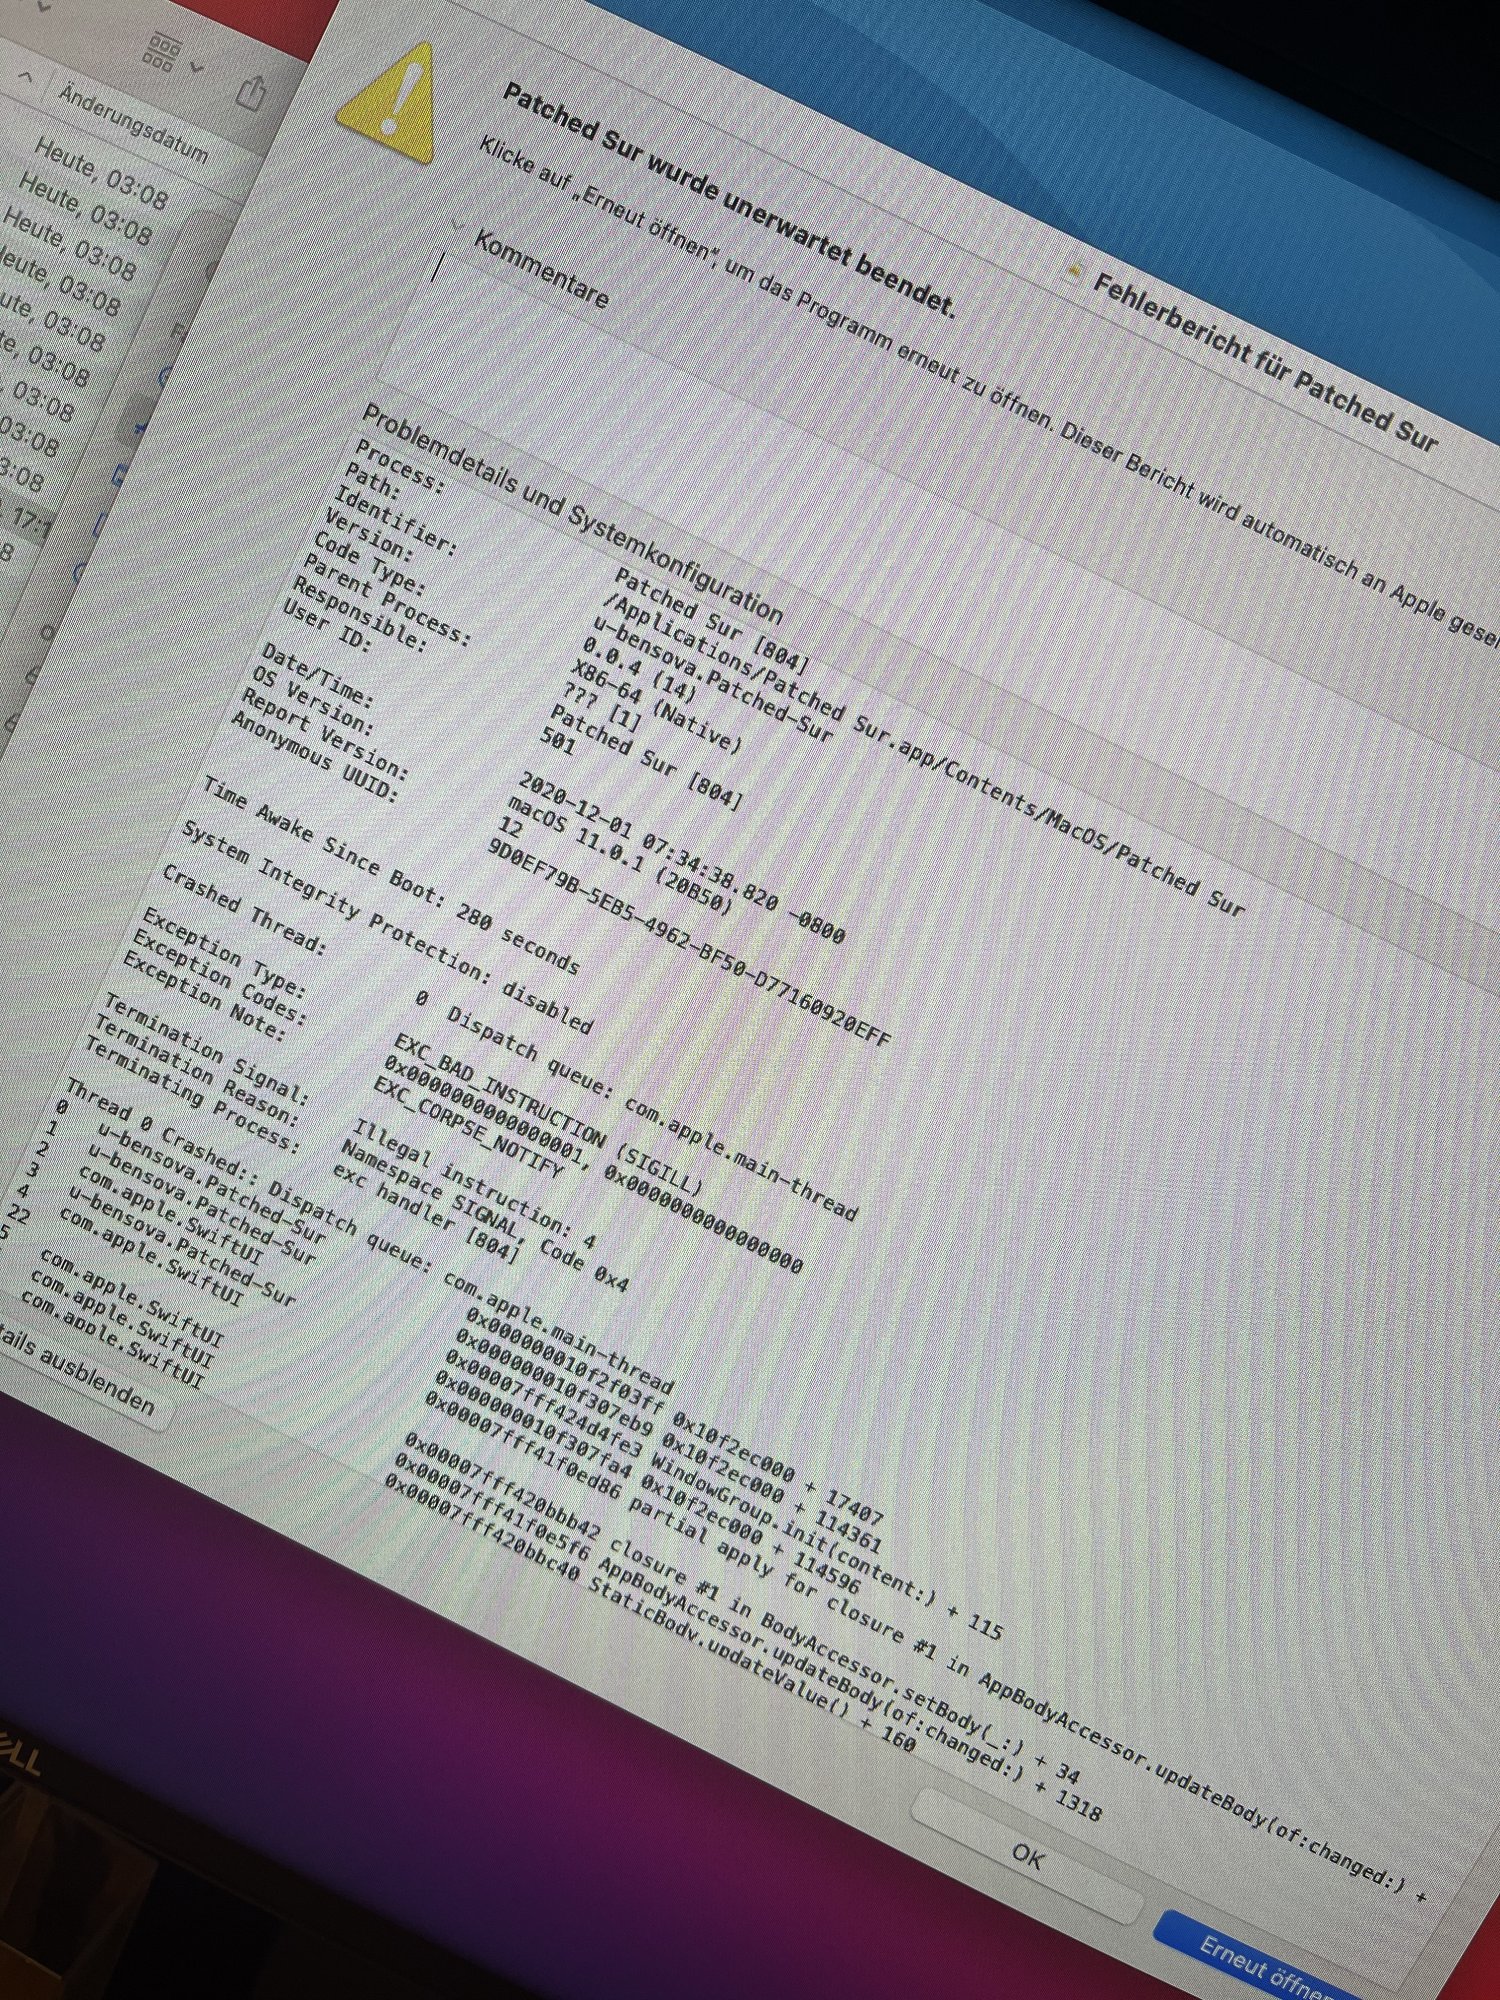Viewport: 1500px width, 2000px height.
Task: Click heading Patched Sur wurde unerwartet beendet
Action: point(728,202)
